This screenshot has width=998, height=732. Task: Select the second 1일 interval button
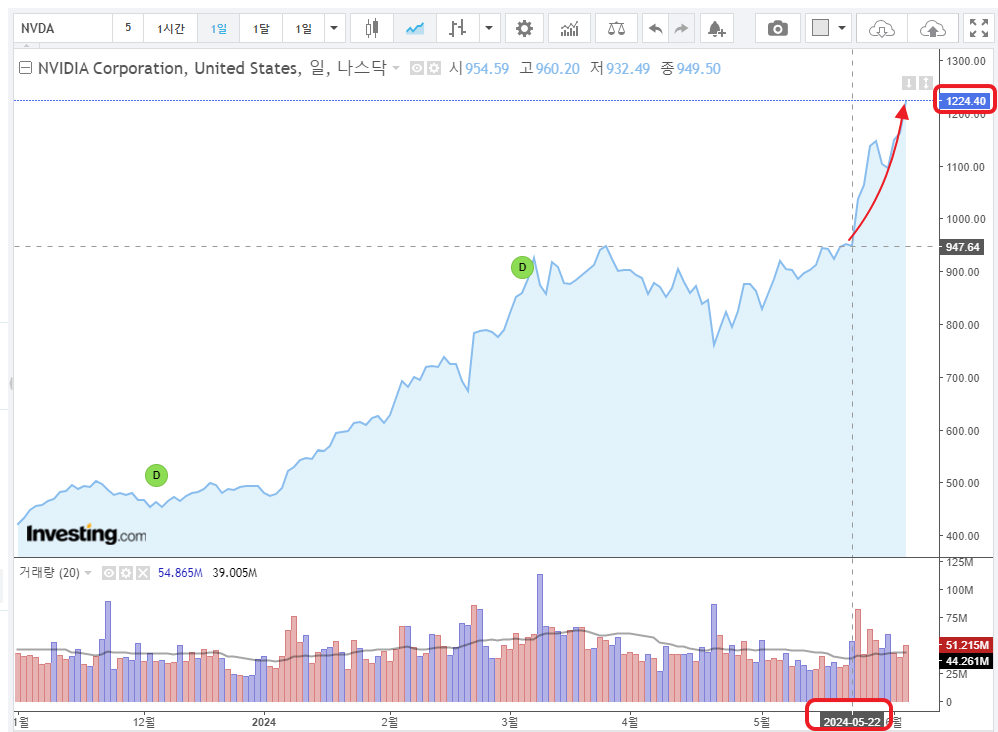[x=304, y=28]
